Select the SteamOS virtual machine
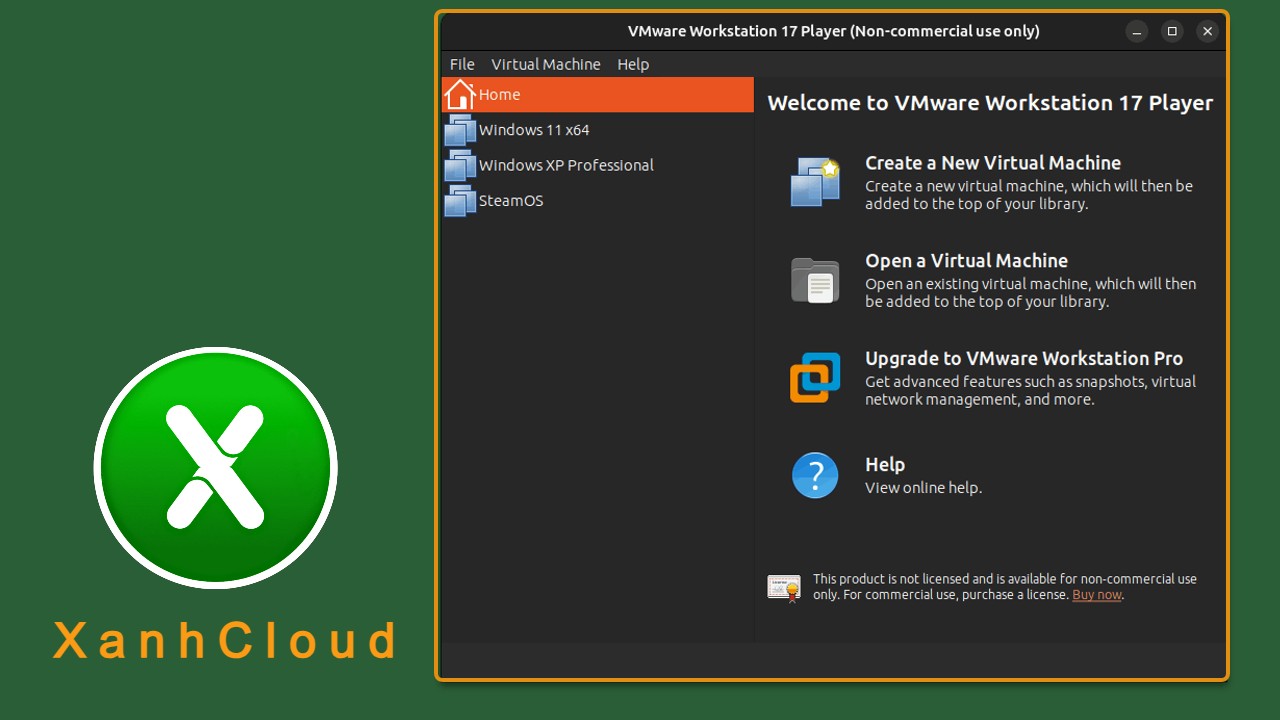The height and width of the screenshot is (720, 1280). coord(598,200)
